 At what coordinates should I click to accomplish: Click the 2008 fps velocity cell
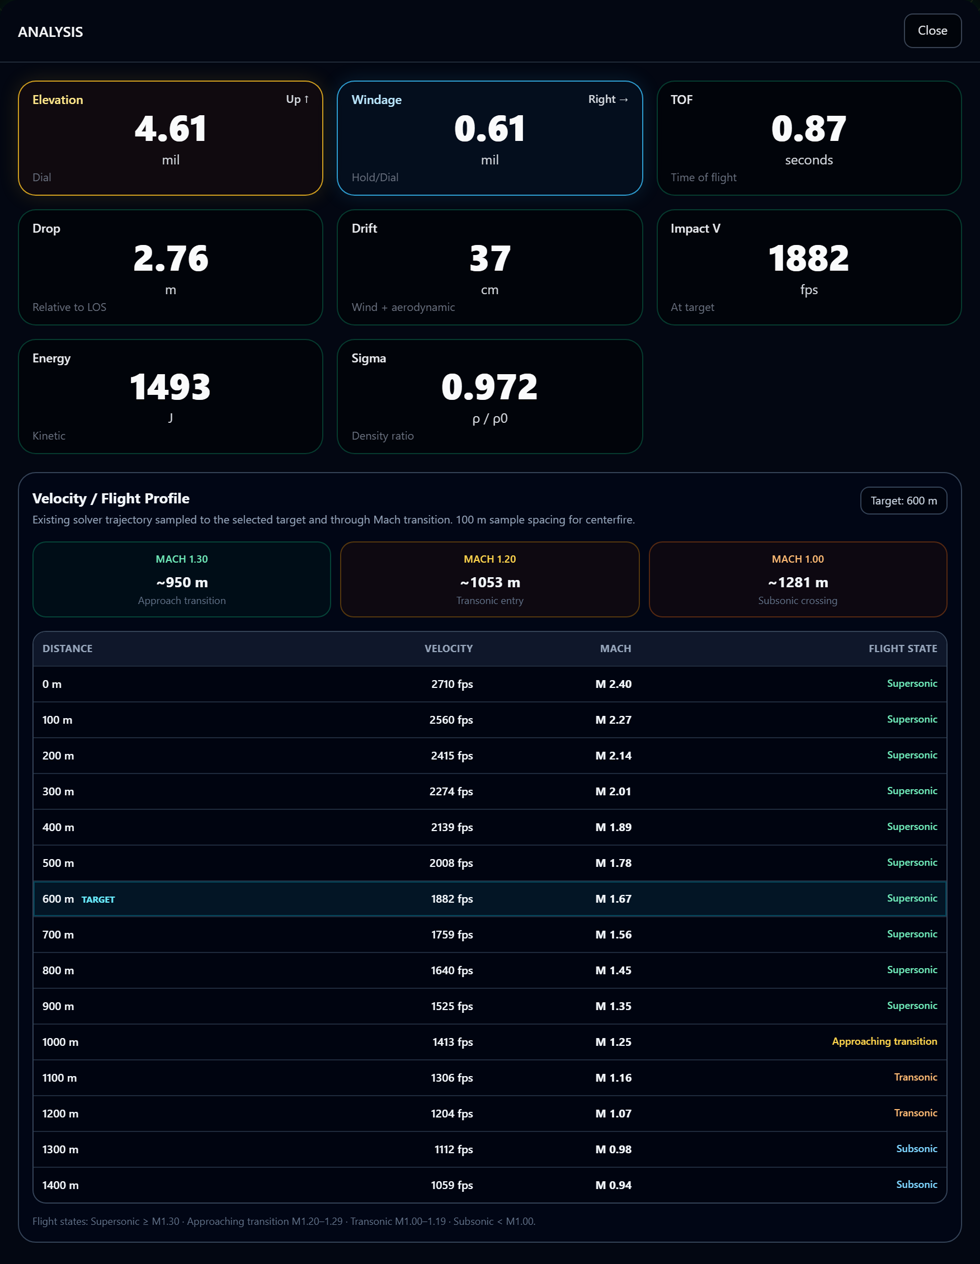452,863
